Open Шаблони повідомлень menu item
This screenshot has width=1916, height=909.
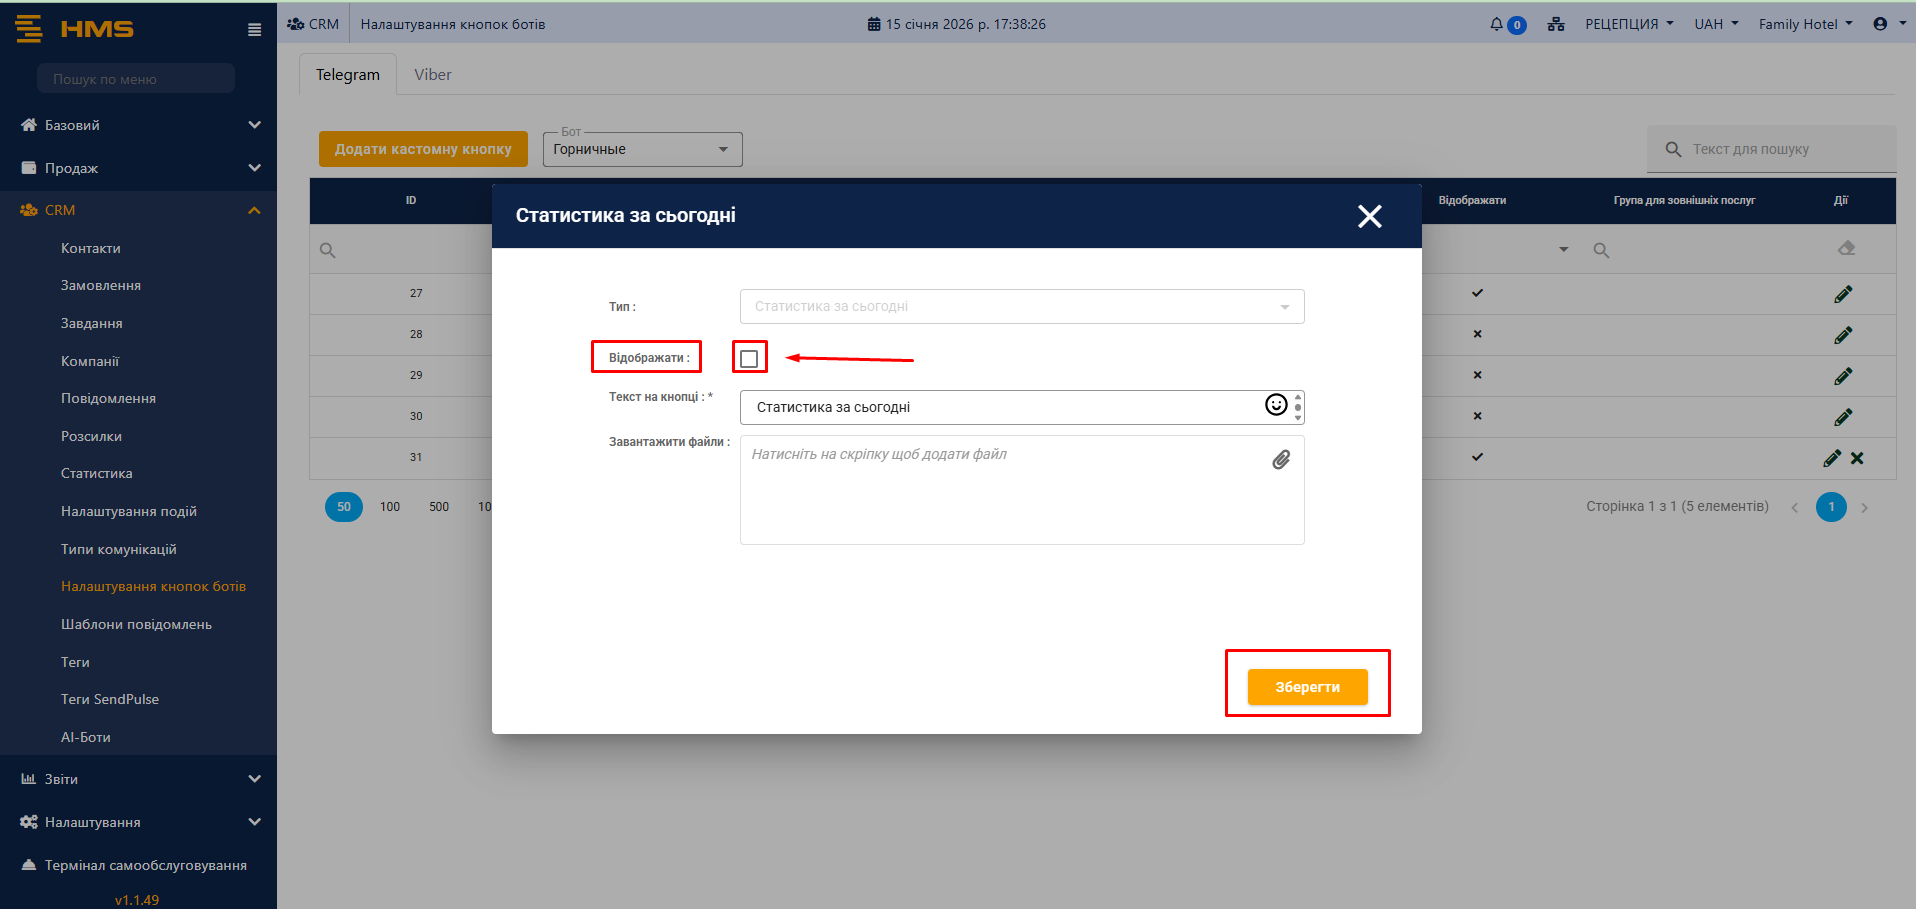[x=136, y=624]
